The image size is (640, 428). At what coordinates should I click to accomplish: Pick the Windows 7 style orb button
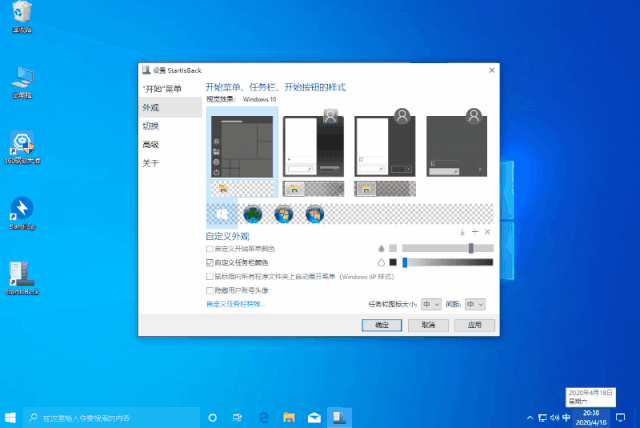click(284, 214)
